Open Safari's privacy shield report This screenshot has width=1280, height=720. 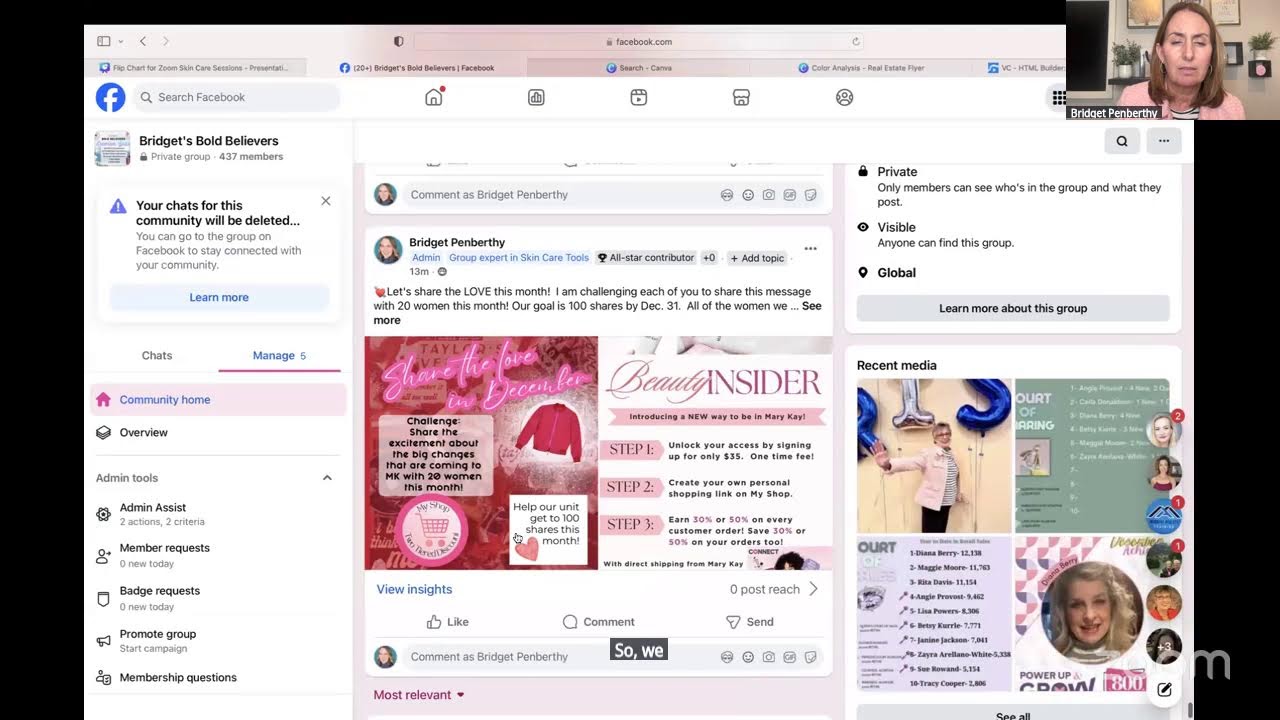pos(399,41)
